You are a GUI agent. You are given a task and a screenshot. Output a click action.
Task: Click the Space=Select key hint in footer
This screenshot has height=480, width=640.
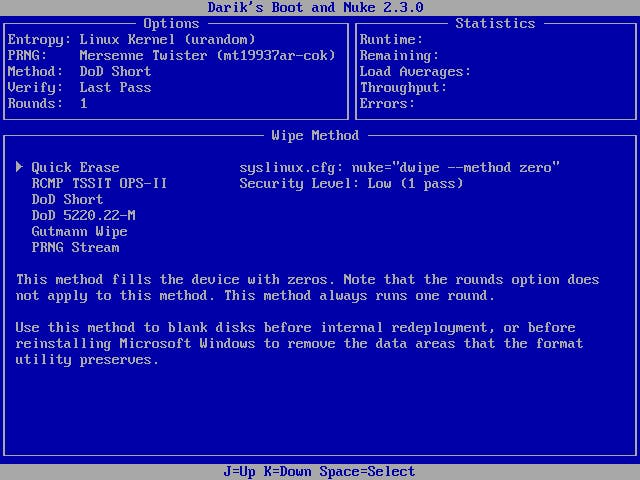pos(367,471)
